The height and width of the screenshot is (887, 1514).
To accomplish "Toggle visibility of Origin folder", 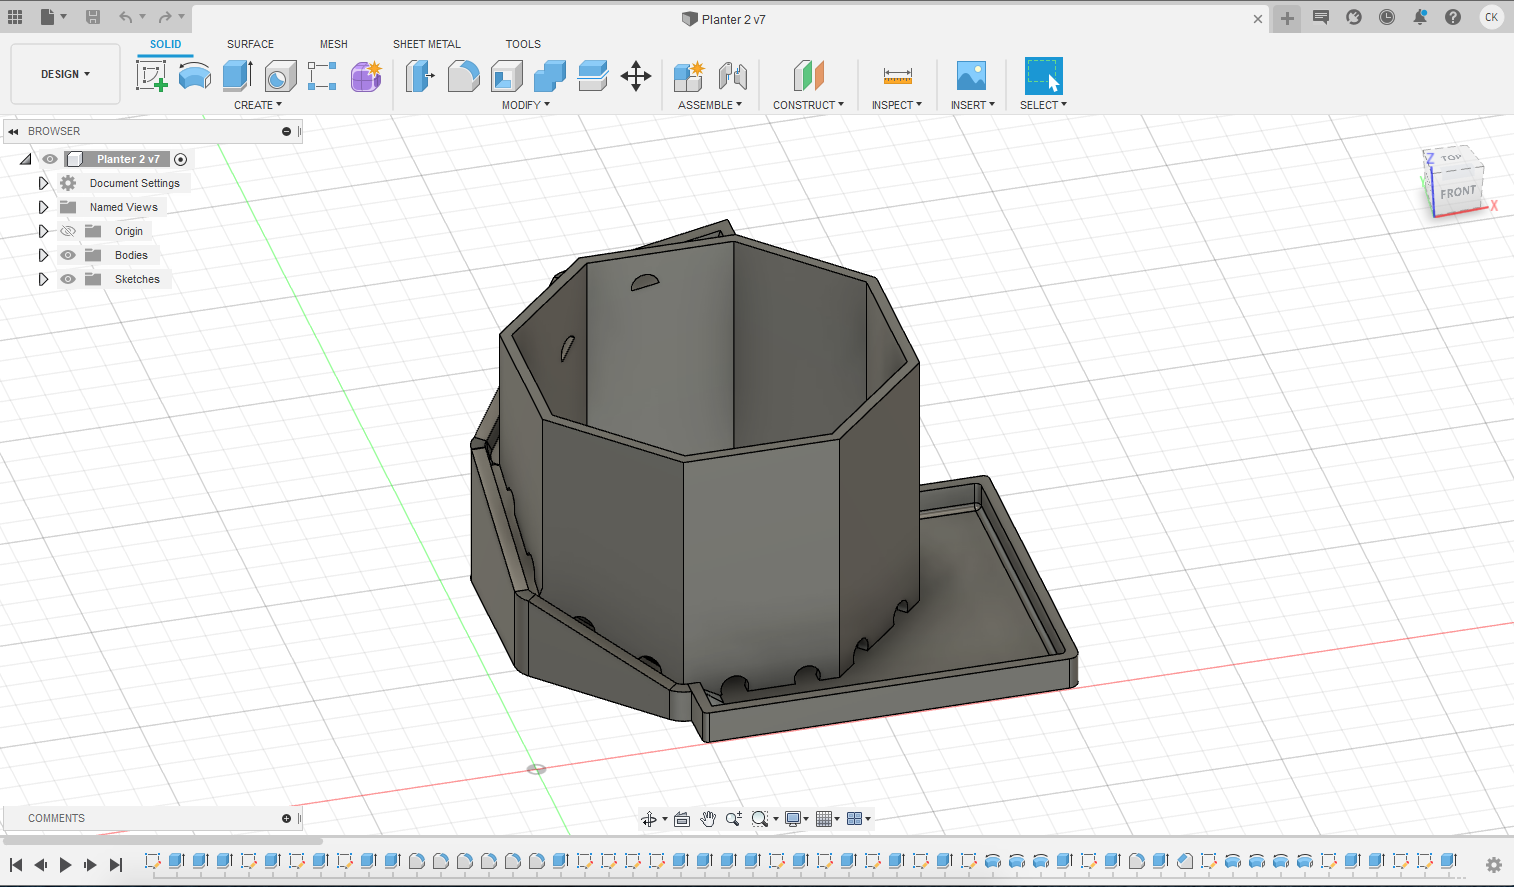I will pos(68,231).
